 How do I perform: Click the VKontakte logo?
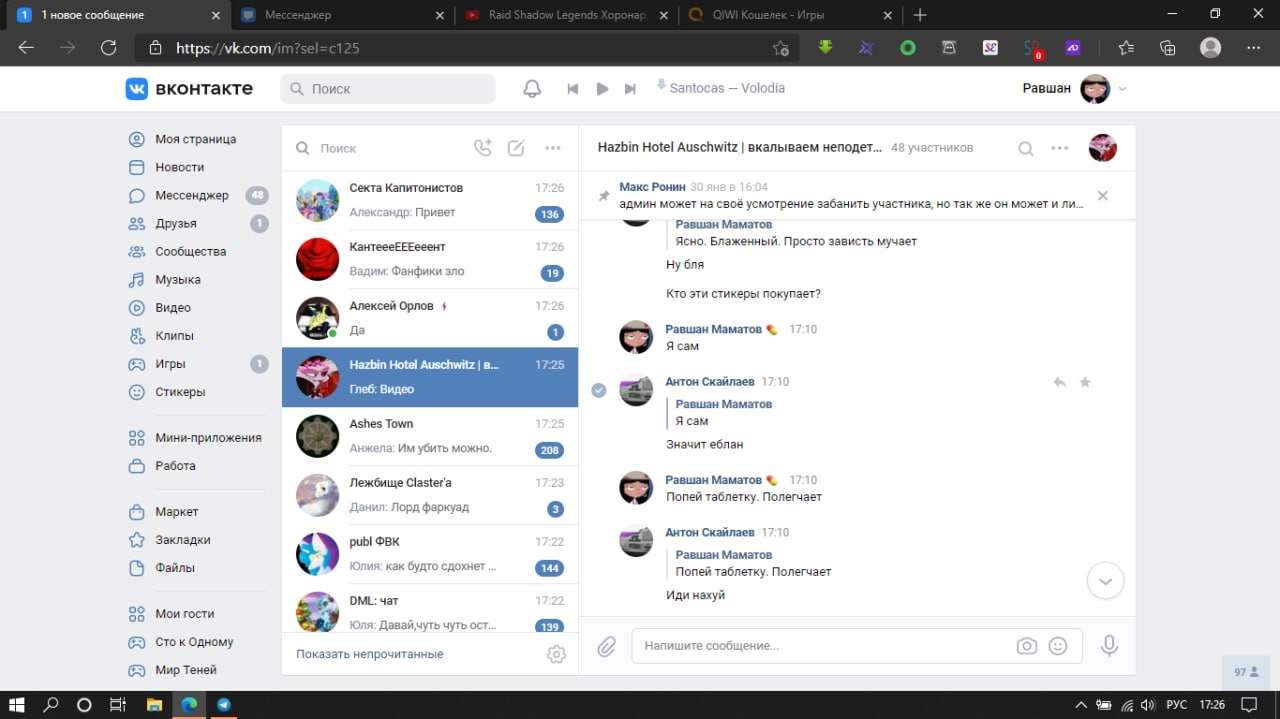189,88
